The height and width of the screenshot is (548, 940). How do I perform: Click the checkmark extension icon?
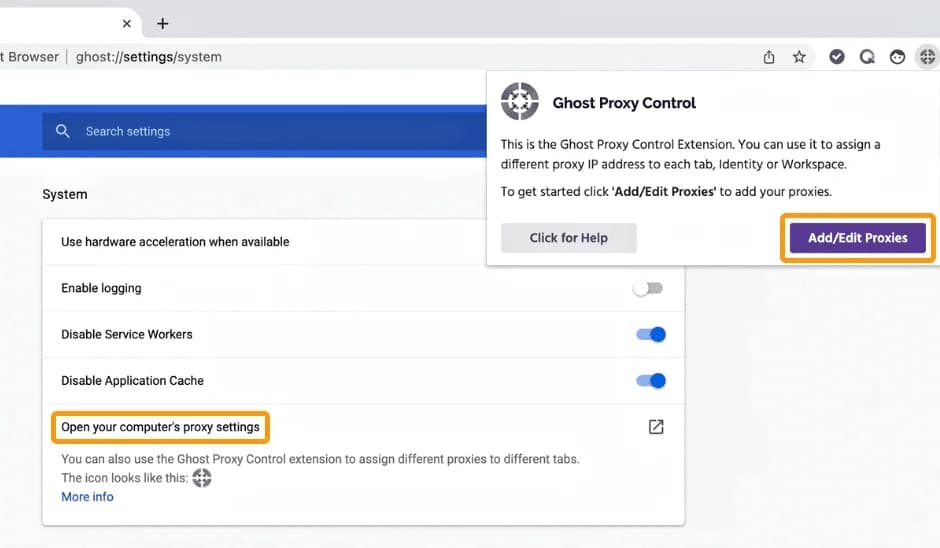coord(837,57)
